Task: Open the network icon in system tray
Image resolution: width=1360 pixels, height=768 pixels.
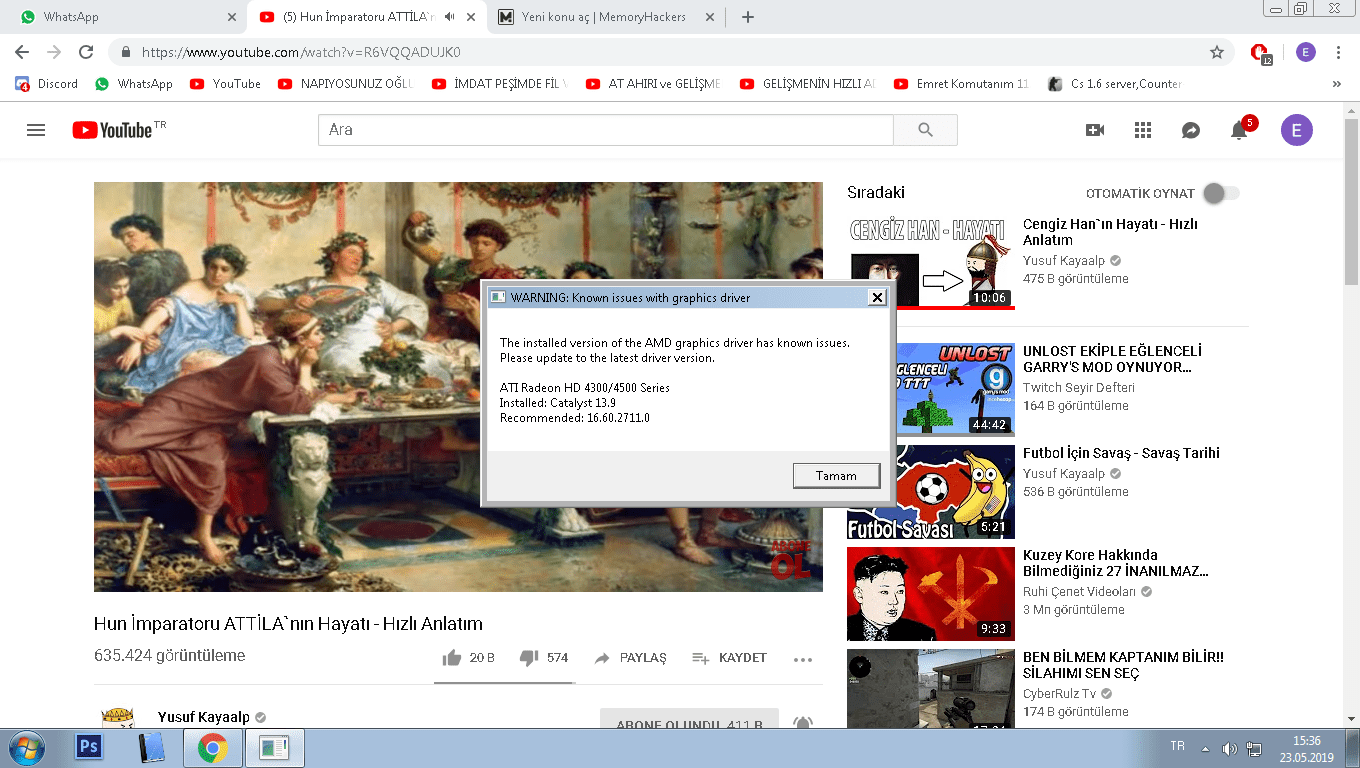Action: click(x=1254, y=749)
